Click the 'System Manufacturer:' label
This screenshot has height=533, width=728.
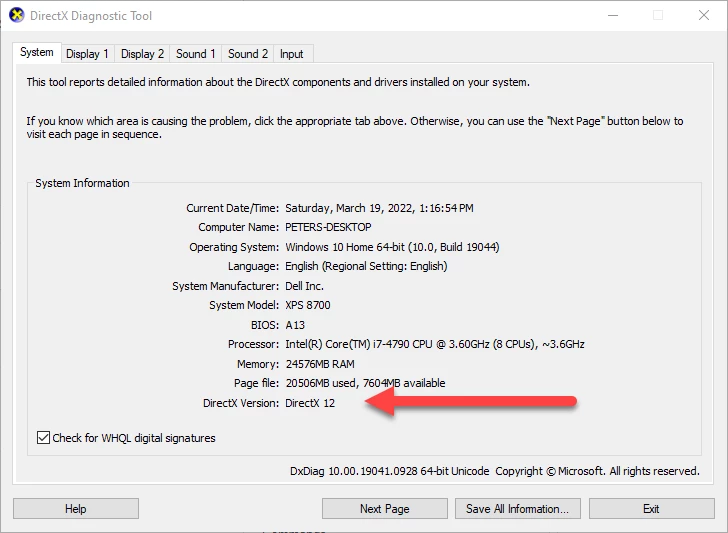pos(226,286)
